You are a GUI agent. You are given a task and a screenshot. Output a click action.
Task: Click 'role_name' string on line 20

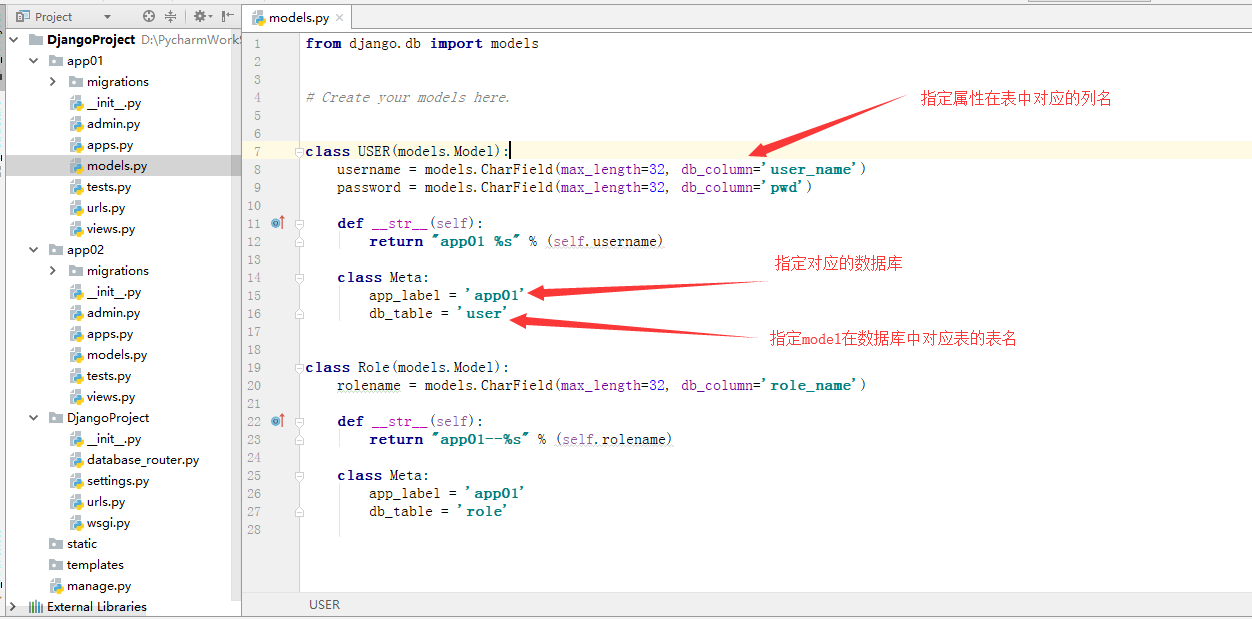tap(810, 386)
